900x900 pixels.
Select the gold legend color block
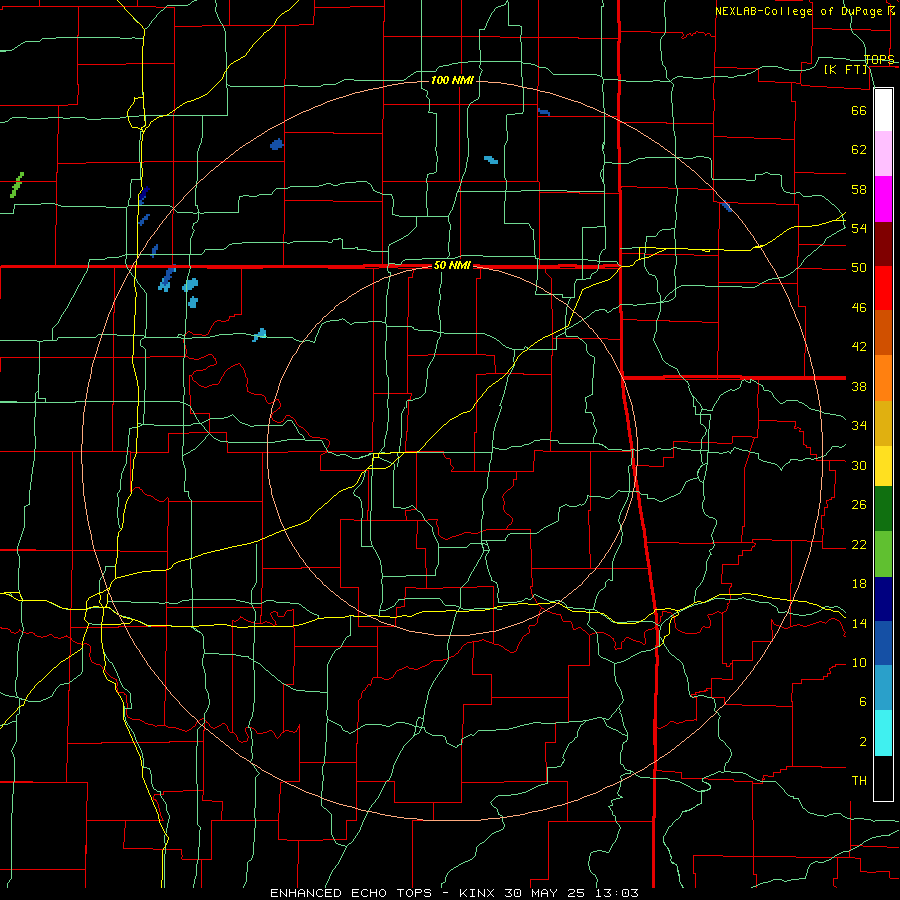point(883,424)
